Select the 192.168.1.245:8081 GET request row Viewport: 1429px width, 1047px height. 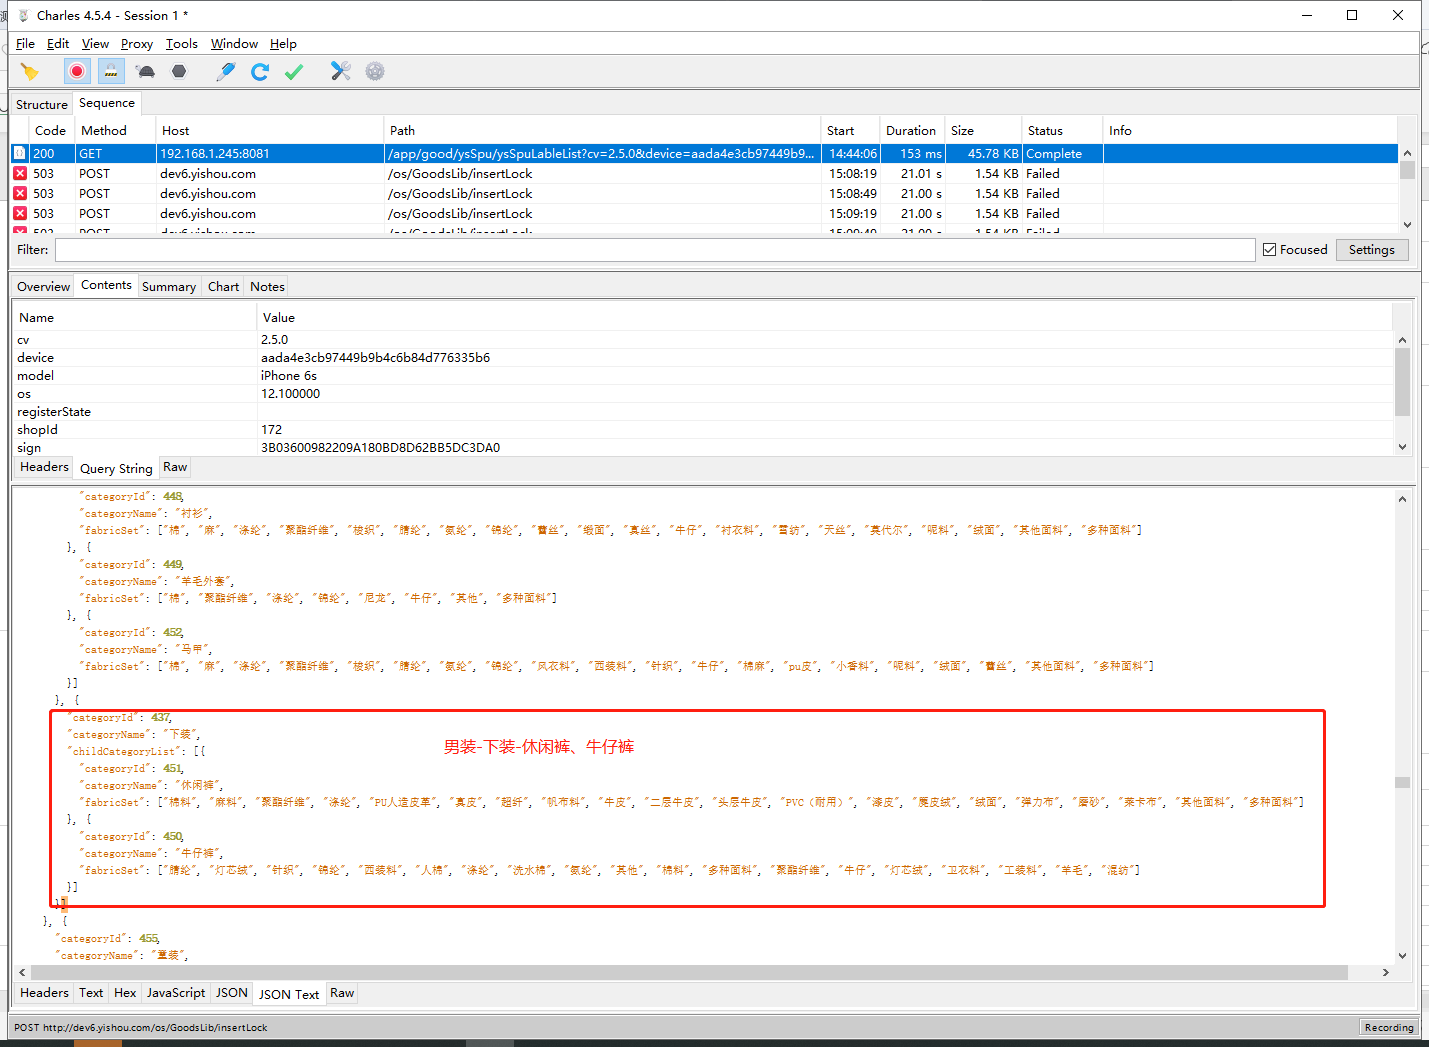pos(704,153)
